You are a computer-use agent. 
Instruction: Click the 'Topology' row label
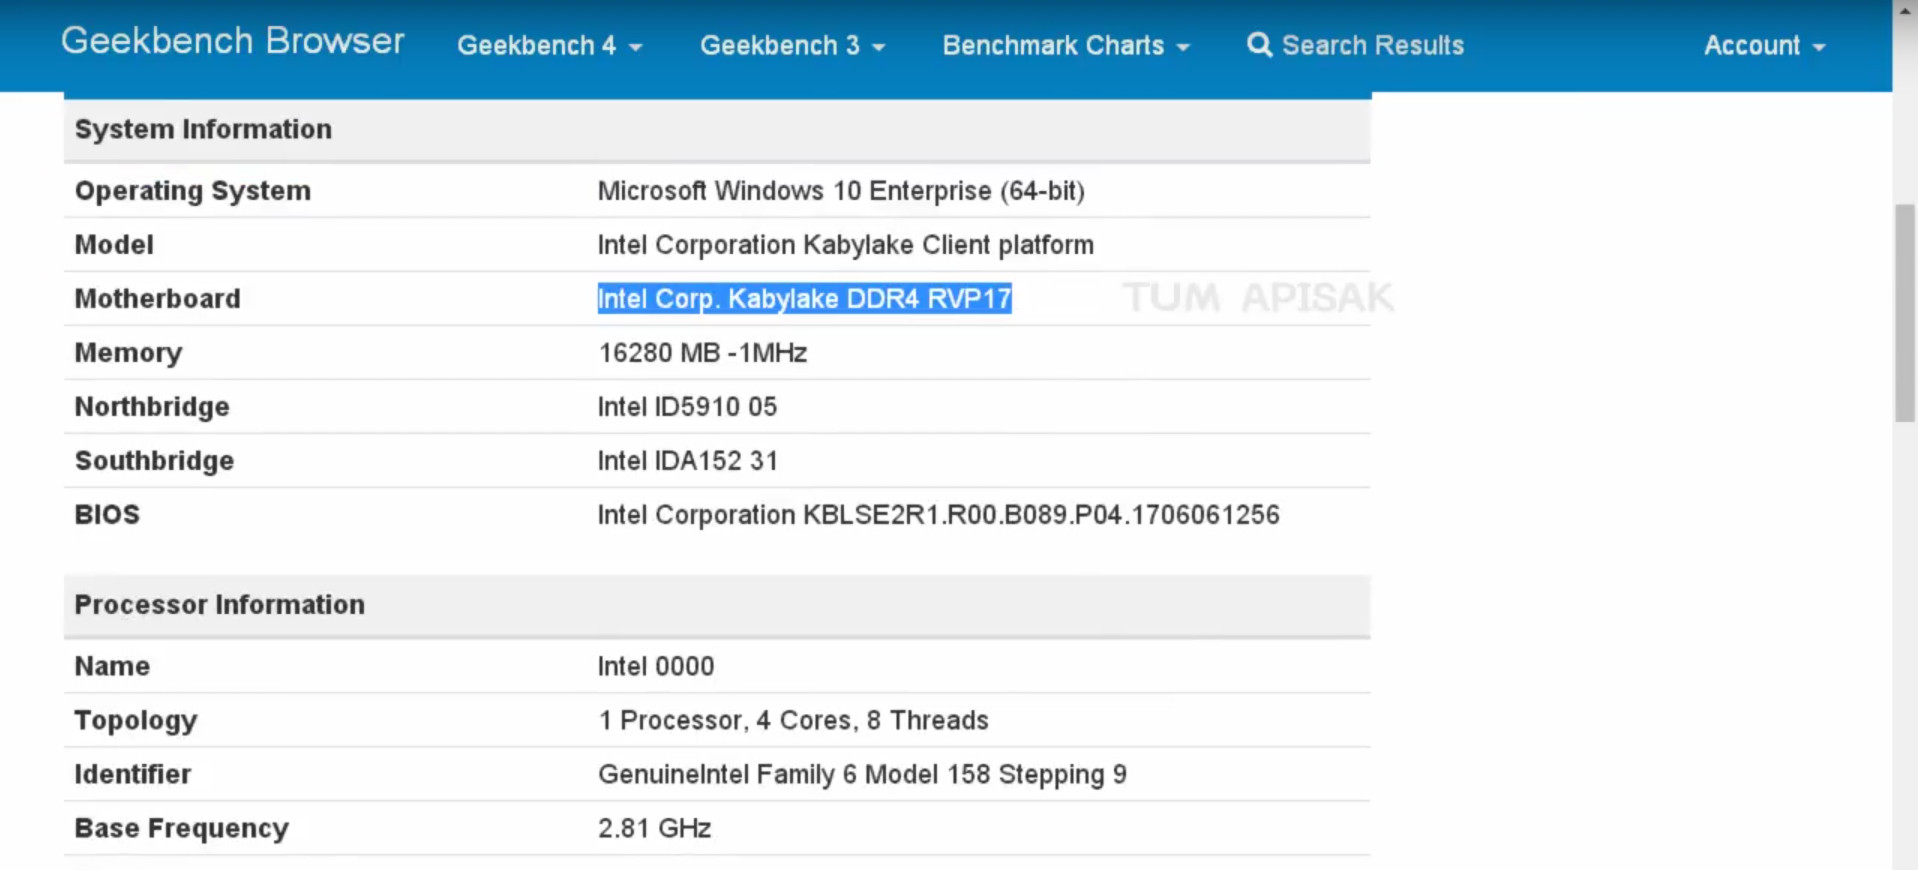pyautogui.click(x=136, y=721)
